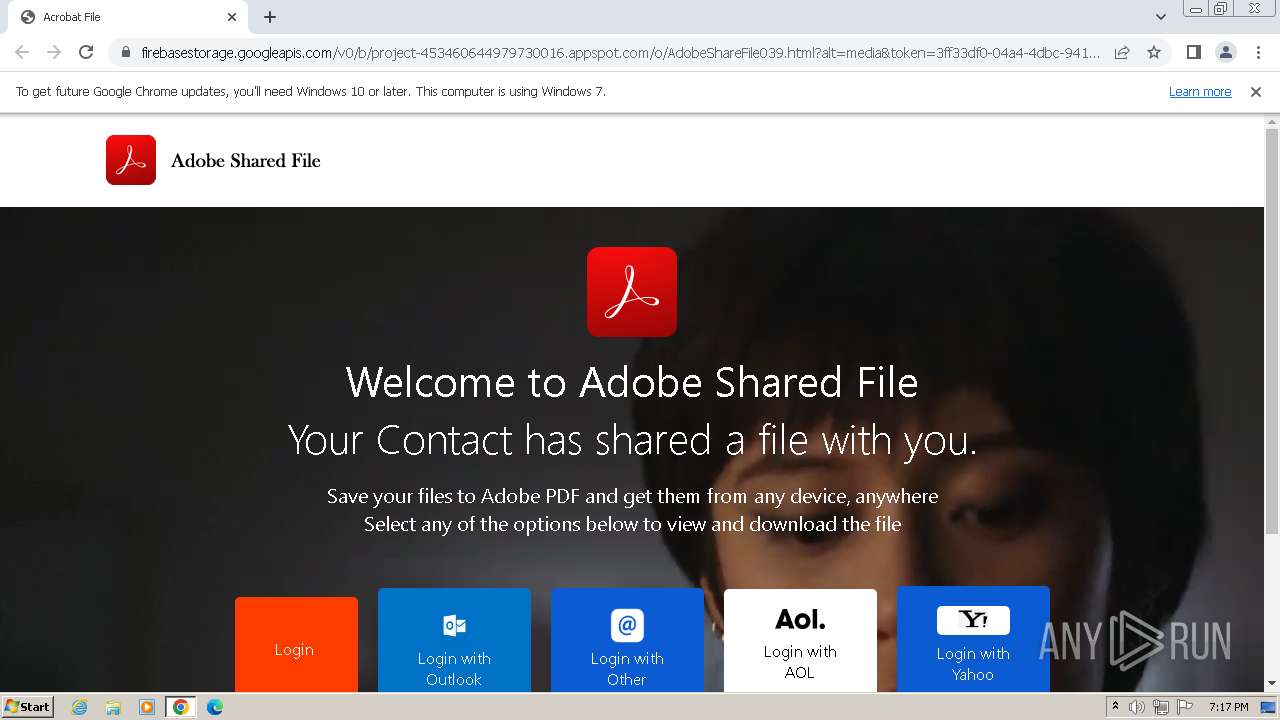
Task: Click the taskbar clock showing 7:17 PM
Action: (x=1228, y=707)
